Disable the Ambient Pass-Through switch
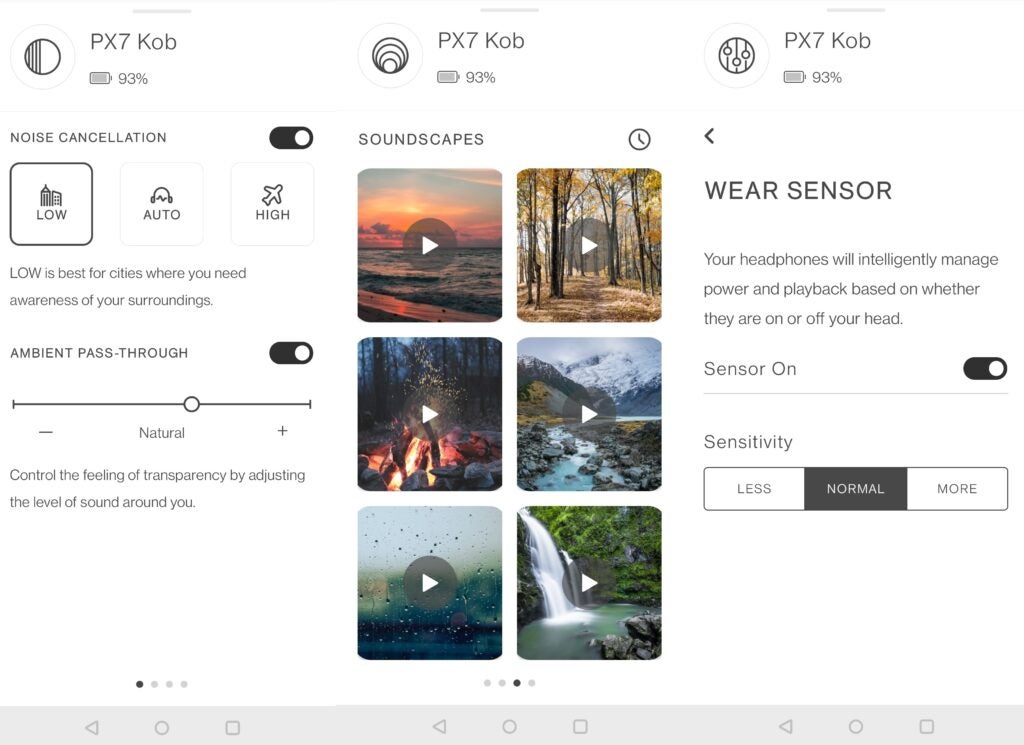Screen dimensions: 1024x745 [x=291, y=353]
